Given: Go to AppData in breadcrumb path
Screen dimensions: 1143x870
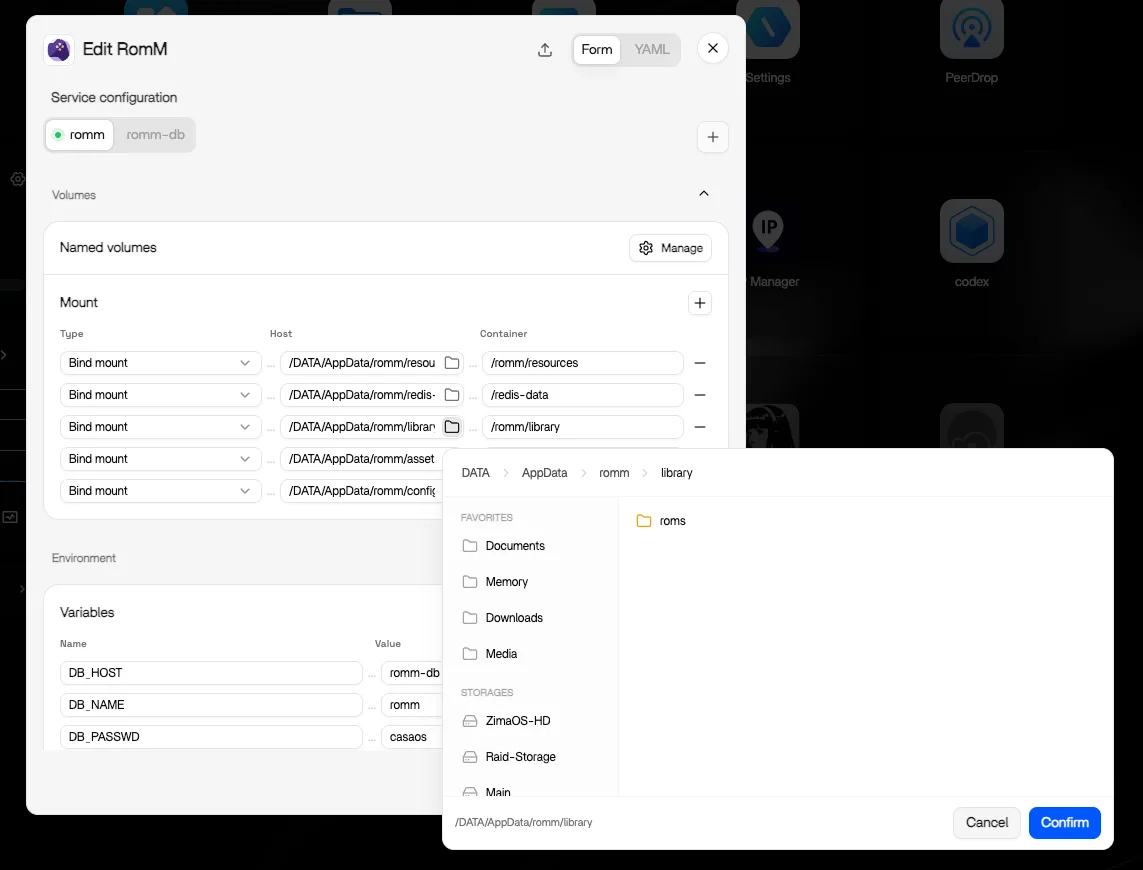Looking at the screenshot, I should [x=545, y=473].
